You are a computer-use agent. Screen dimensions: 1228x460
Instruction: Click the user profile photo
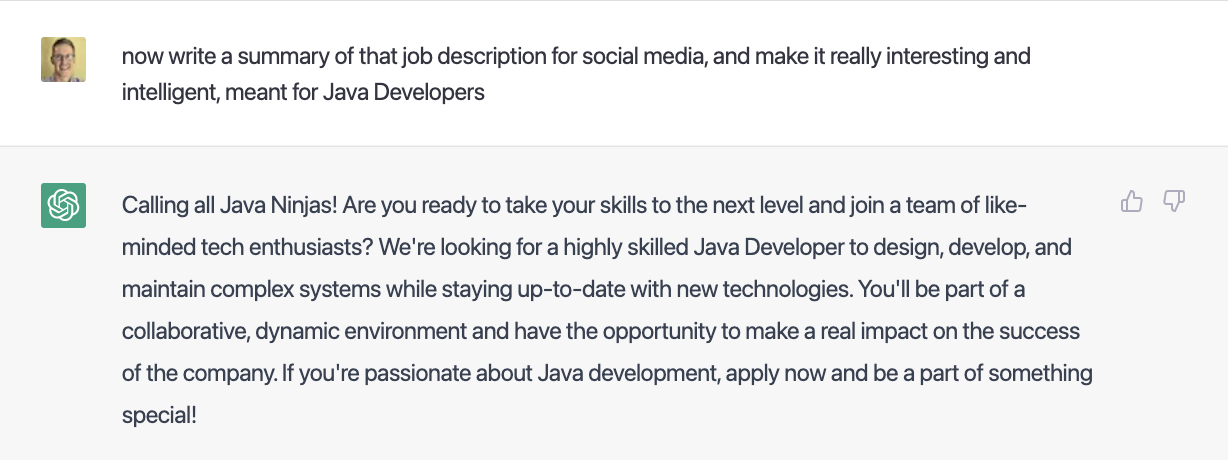[x=63, y=59]
